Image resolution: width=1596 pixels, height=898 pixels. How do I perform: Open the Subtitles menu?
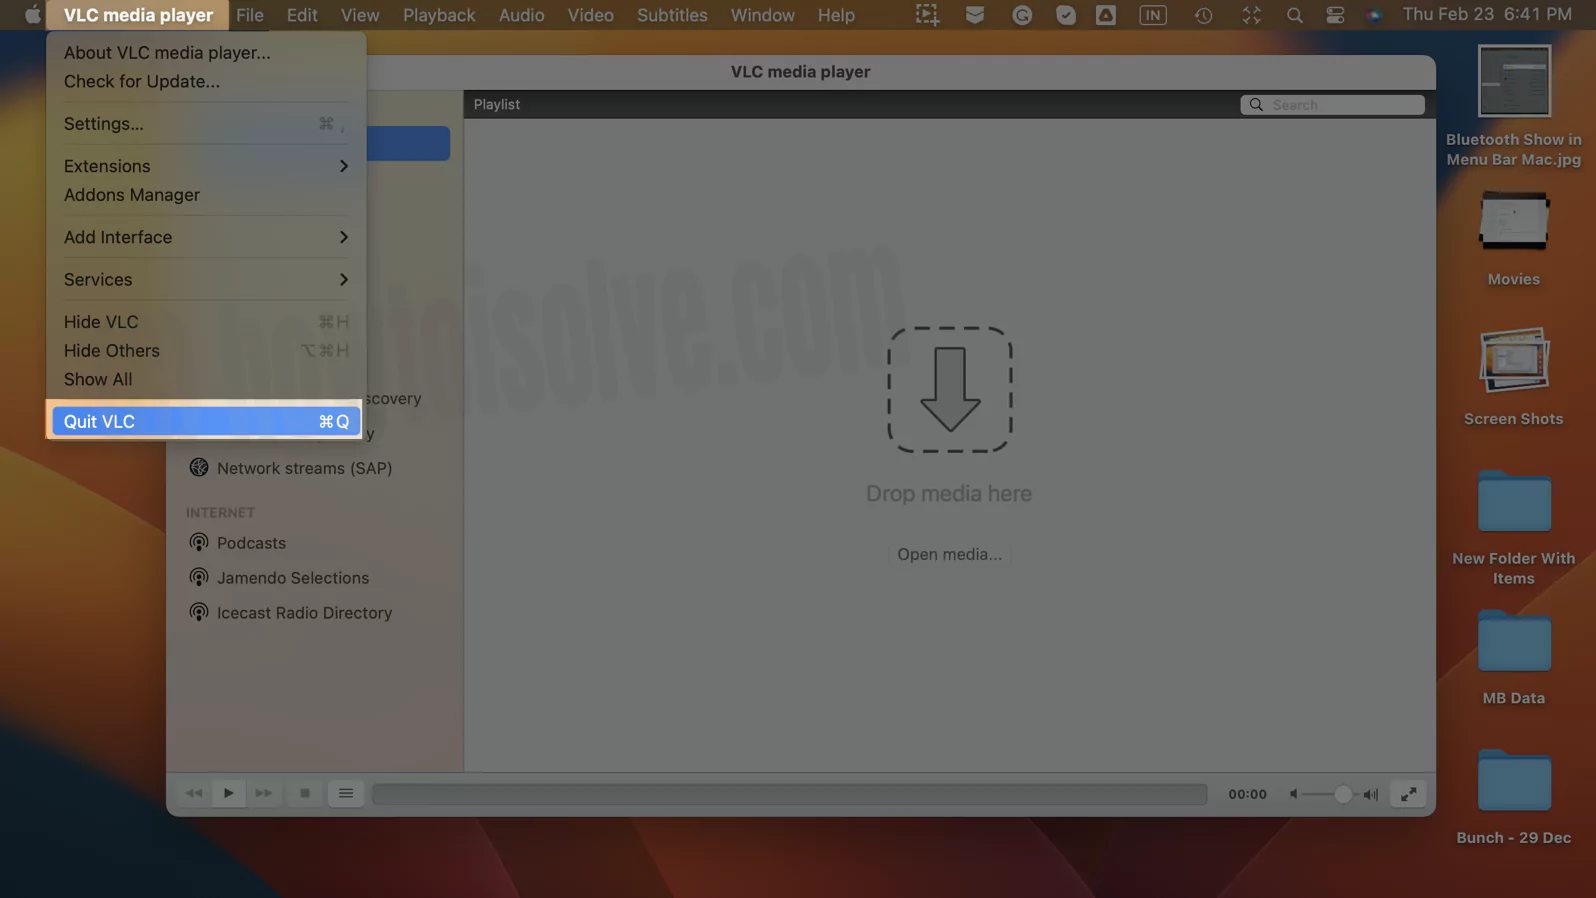point(672,15)
